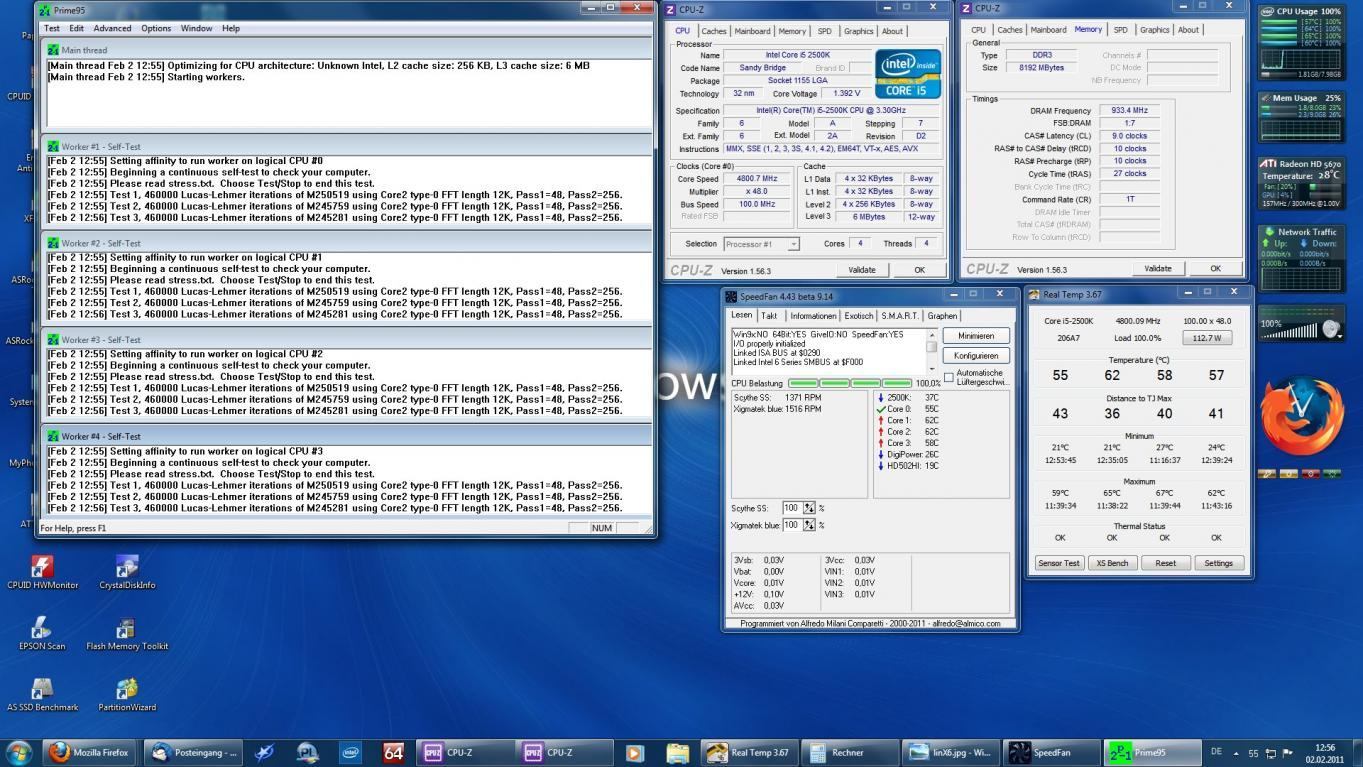Click Validate in left CPU-Z window
The width and height of the screenshot is (1363, 767).
[x=862, y=270]
